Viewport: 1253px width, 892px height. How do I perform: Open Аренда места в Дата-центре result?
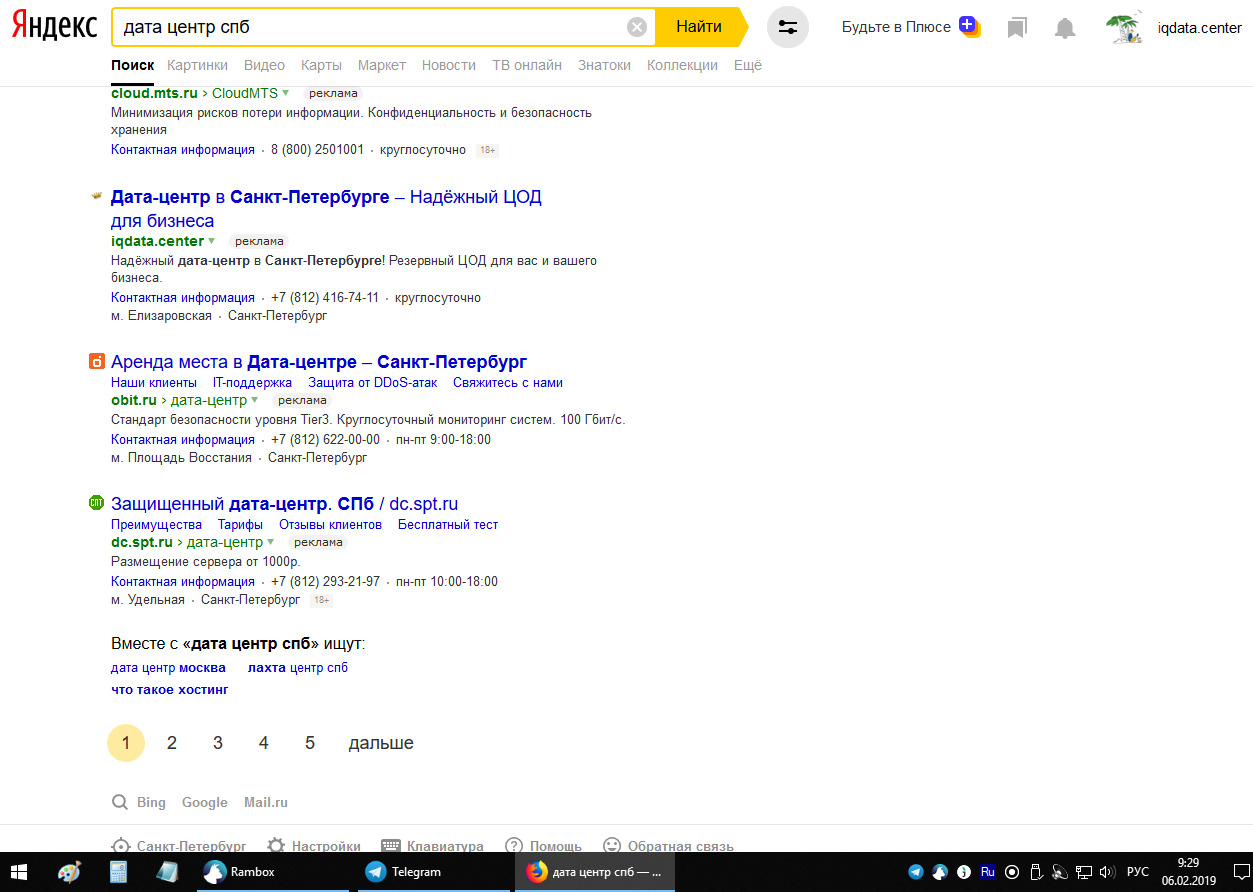click(x=319, y=361)
